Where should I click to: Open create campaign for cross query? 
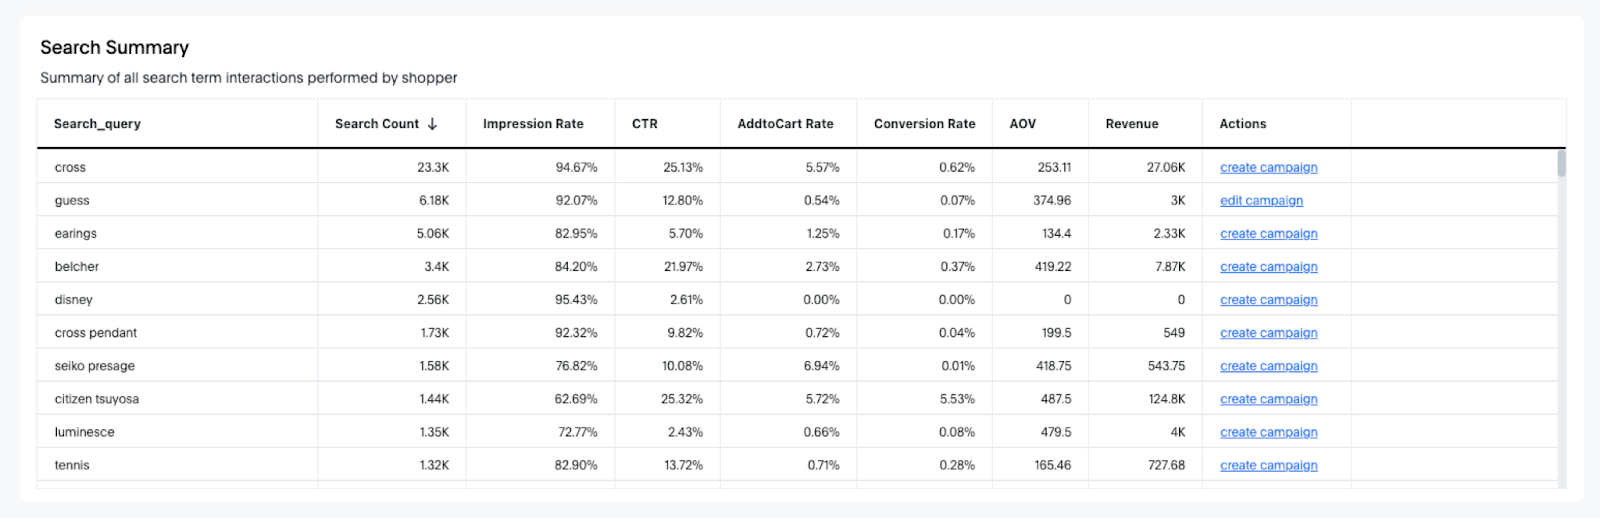point(1268,168)
